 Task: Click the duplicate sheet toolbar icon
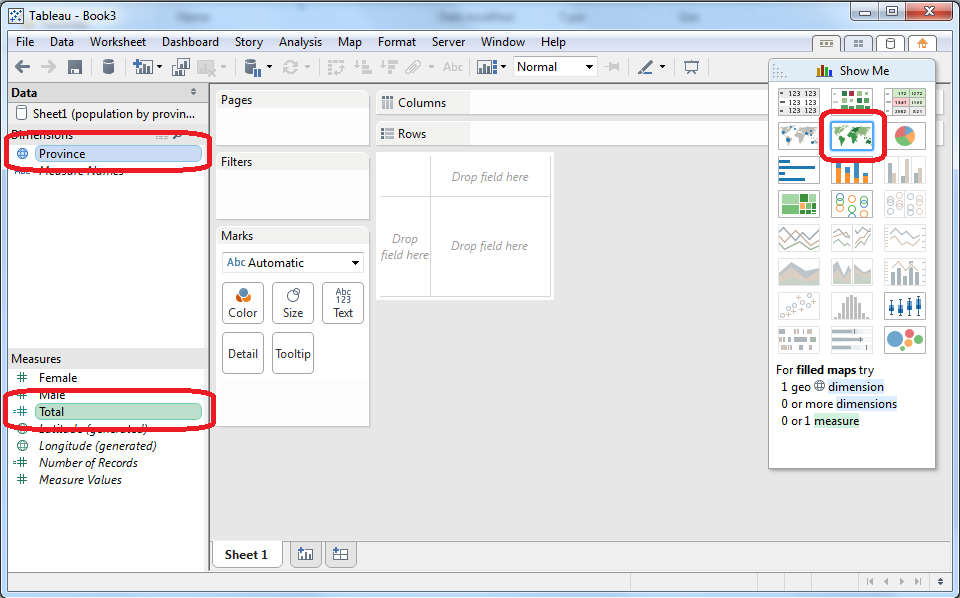click(x=181, y=67)
